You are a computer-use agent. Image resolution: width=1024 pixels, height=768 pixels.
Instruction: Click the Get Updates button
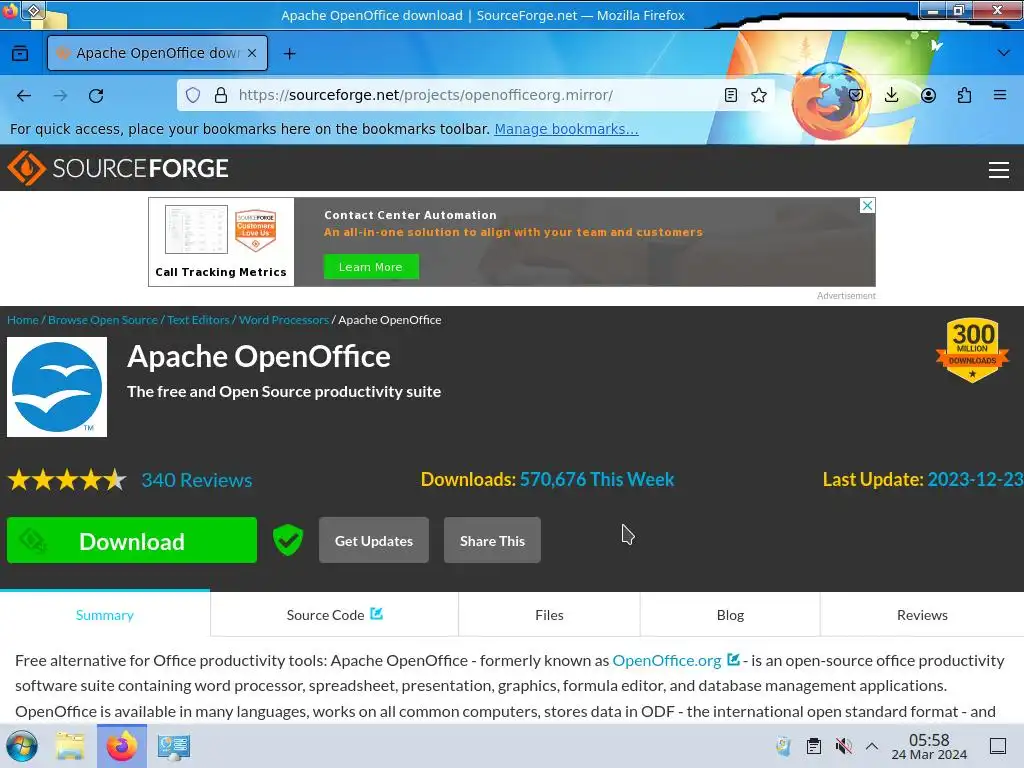point(374,540)
